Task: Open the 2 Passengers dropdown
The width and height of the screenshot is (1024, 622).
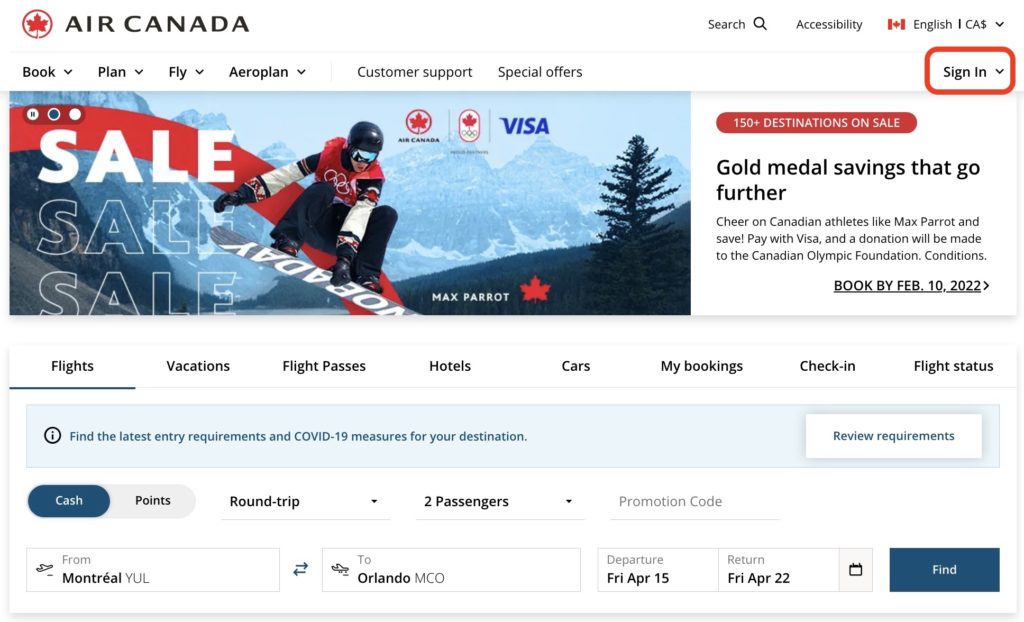Action: (499, 501)
